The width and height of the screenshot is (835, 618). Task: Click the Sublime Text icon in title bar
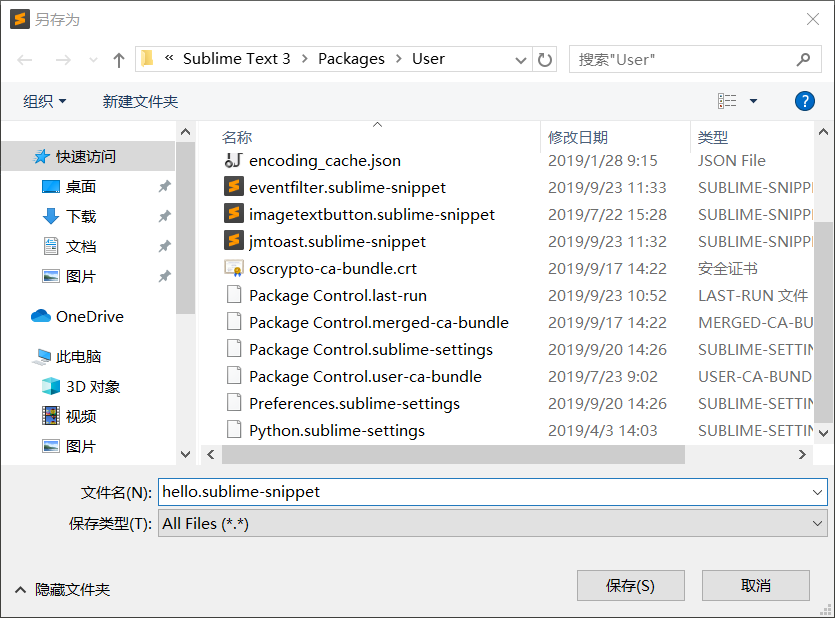click(x=20, y=19)
